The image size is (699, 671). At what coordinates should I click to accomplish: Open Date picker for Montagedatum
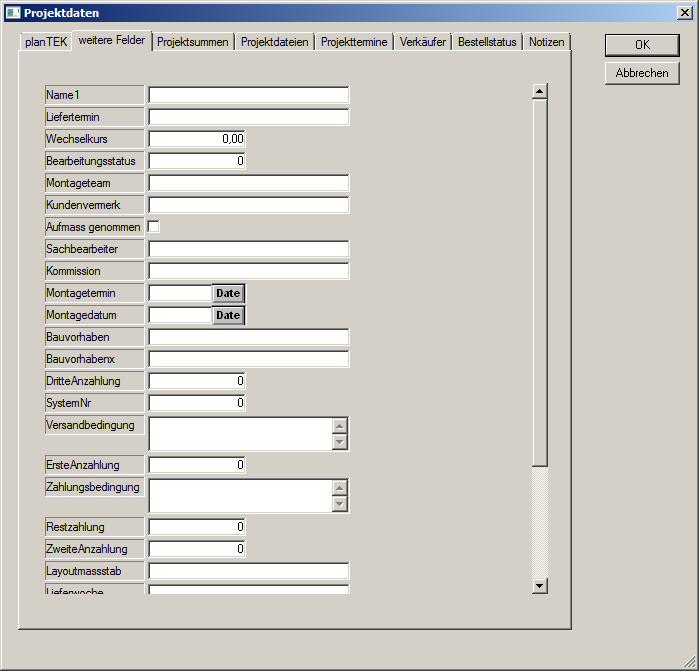pos(228,315)
